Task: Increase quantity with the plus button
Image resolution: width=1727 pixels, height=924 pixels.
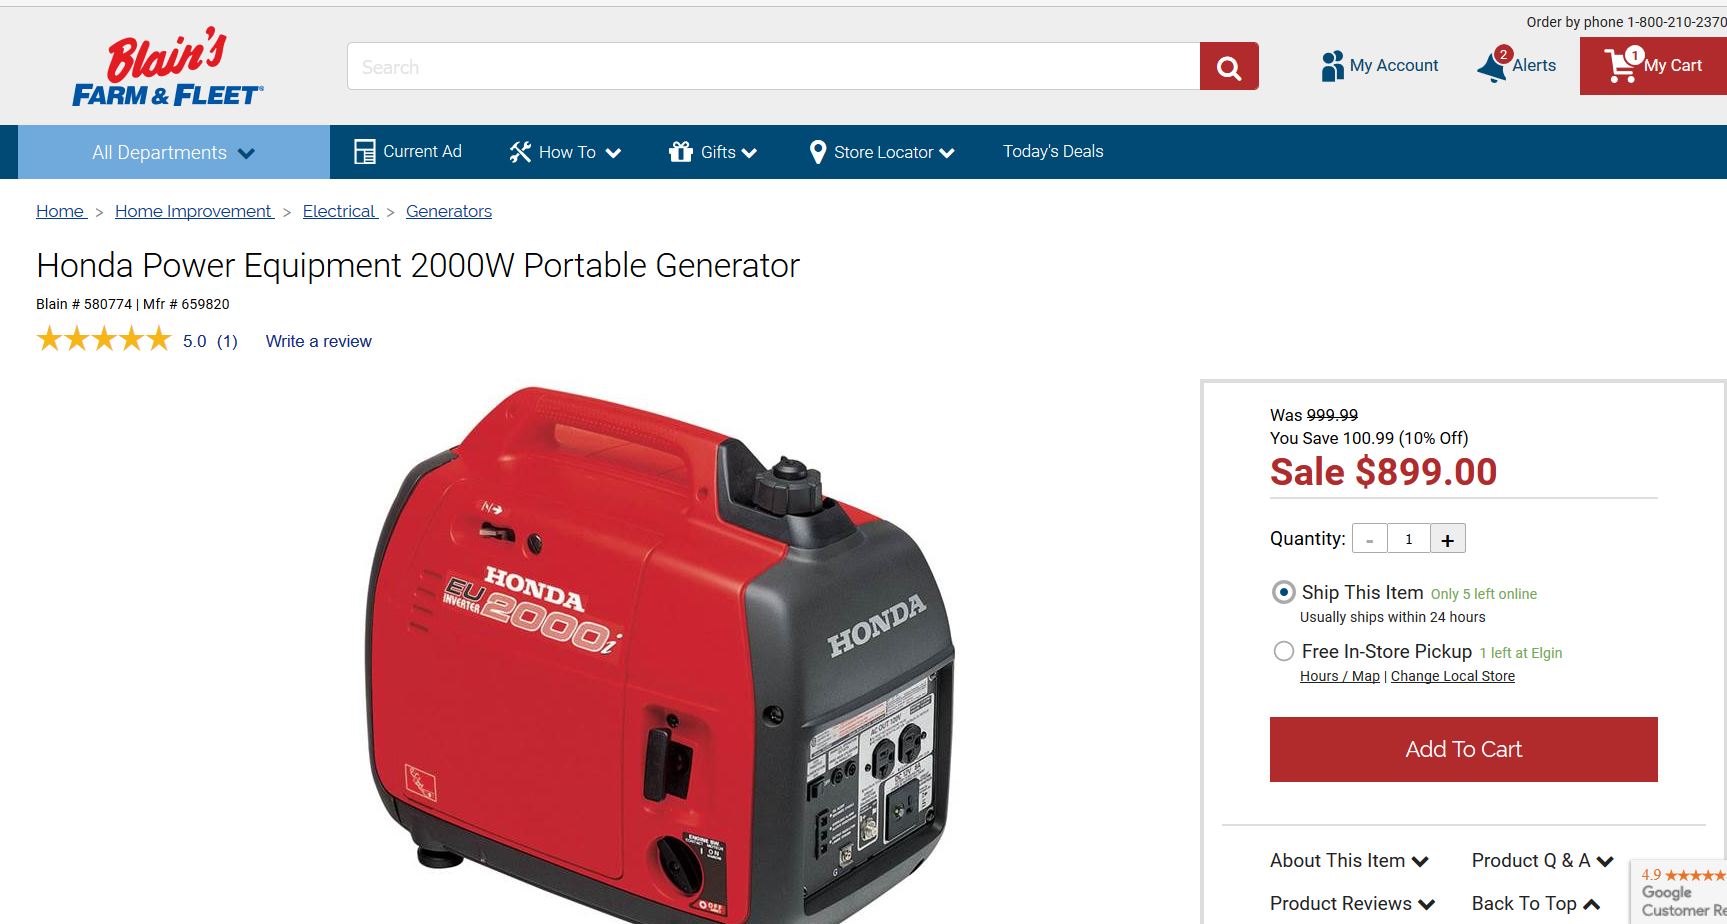Action: coord(1447,539)
